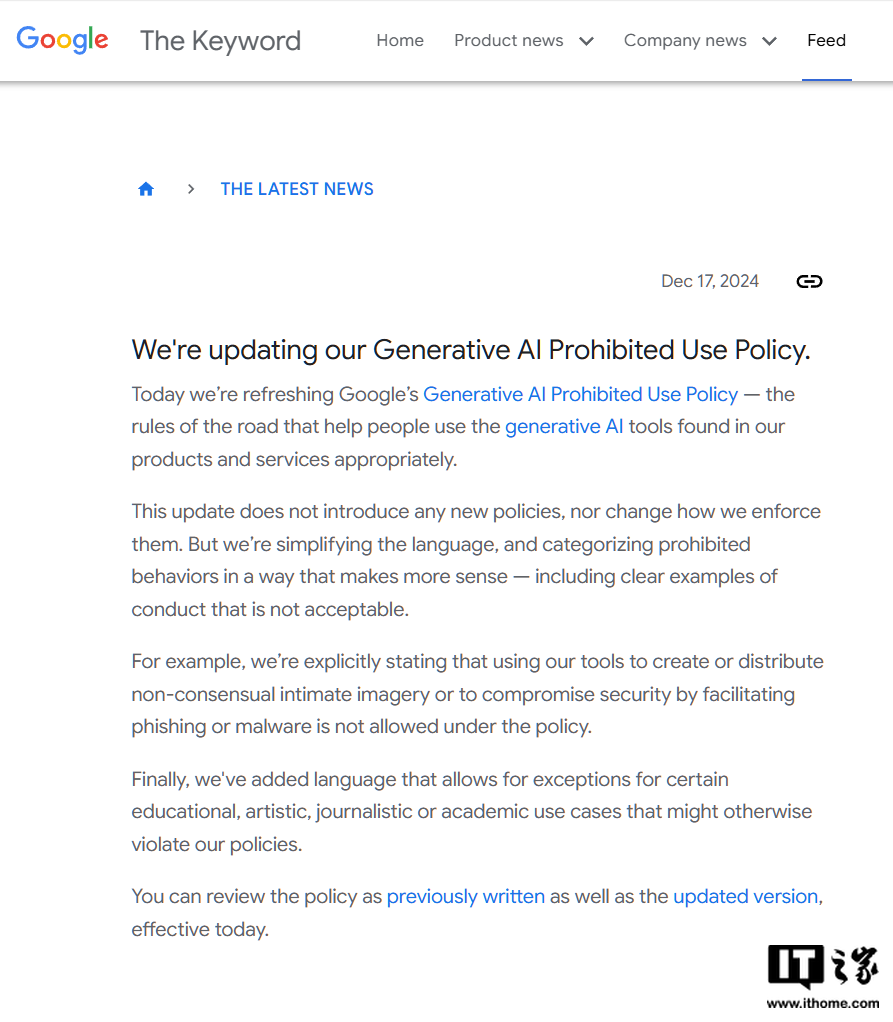Open the "previously written" policy link
The image size is (893, 1022).
[x=466, y=897]
